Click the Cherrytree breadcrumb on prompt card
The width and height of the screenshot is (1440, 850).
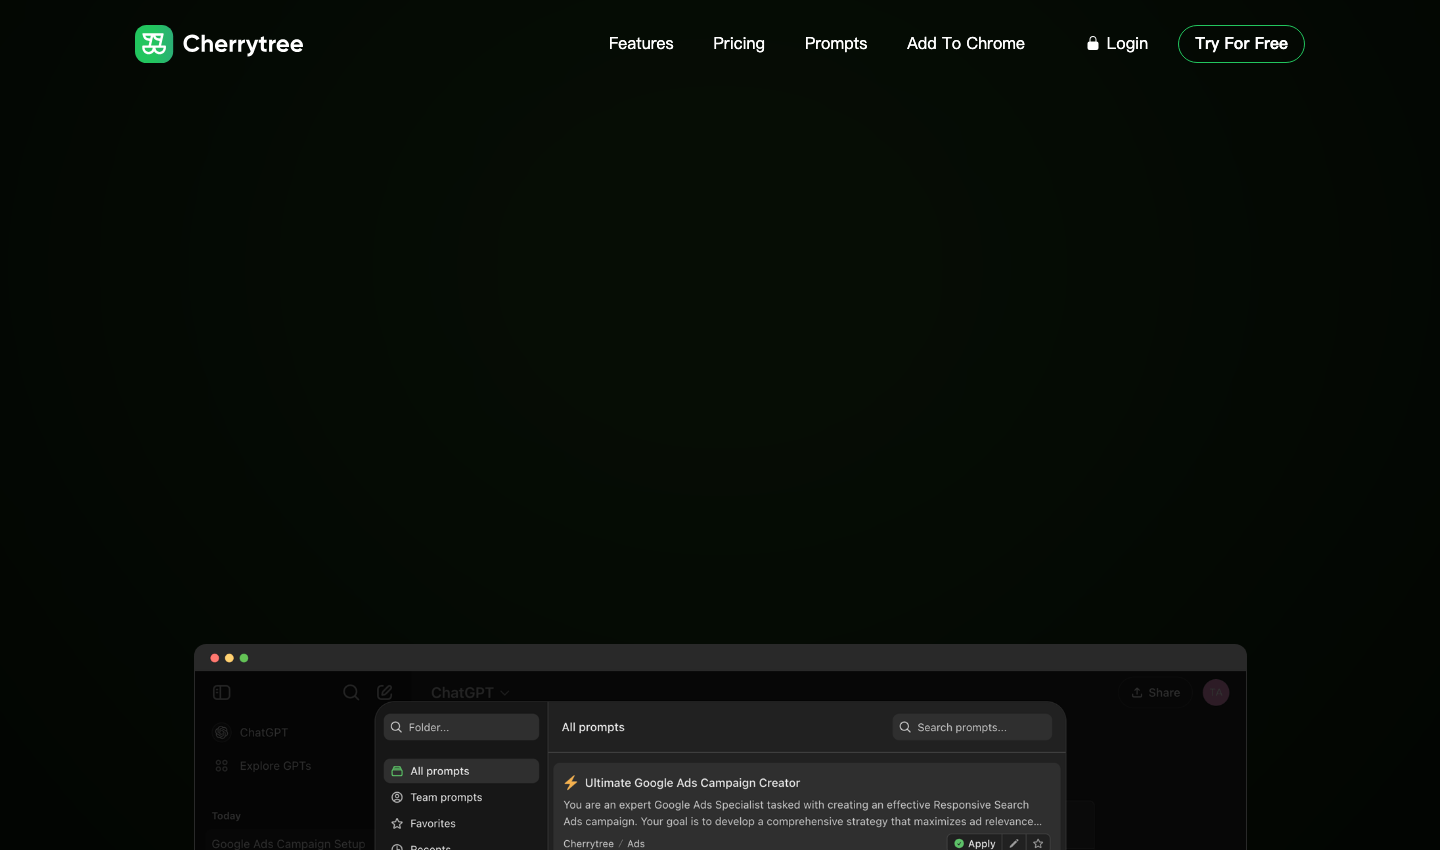(588, 844)
